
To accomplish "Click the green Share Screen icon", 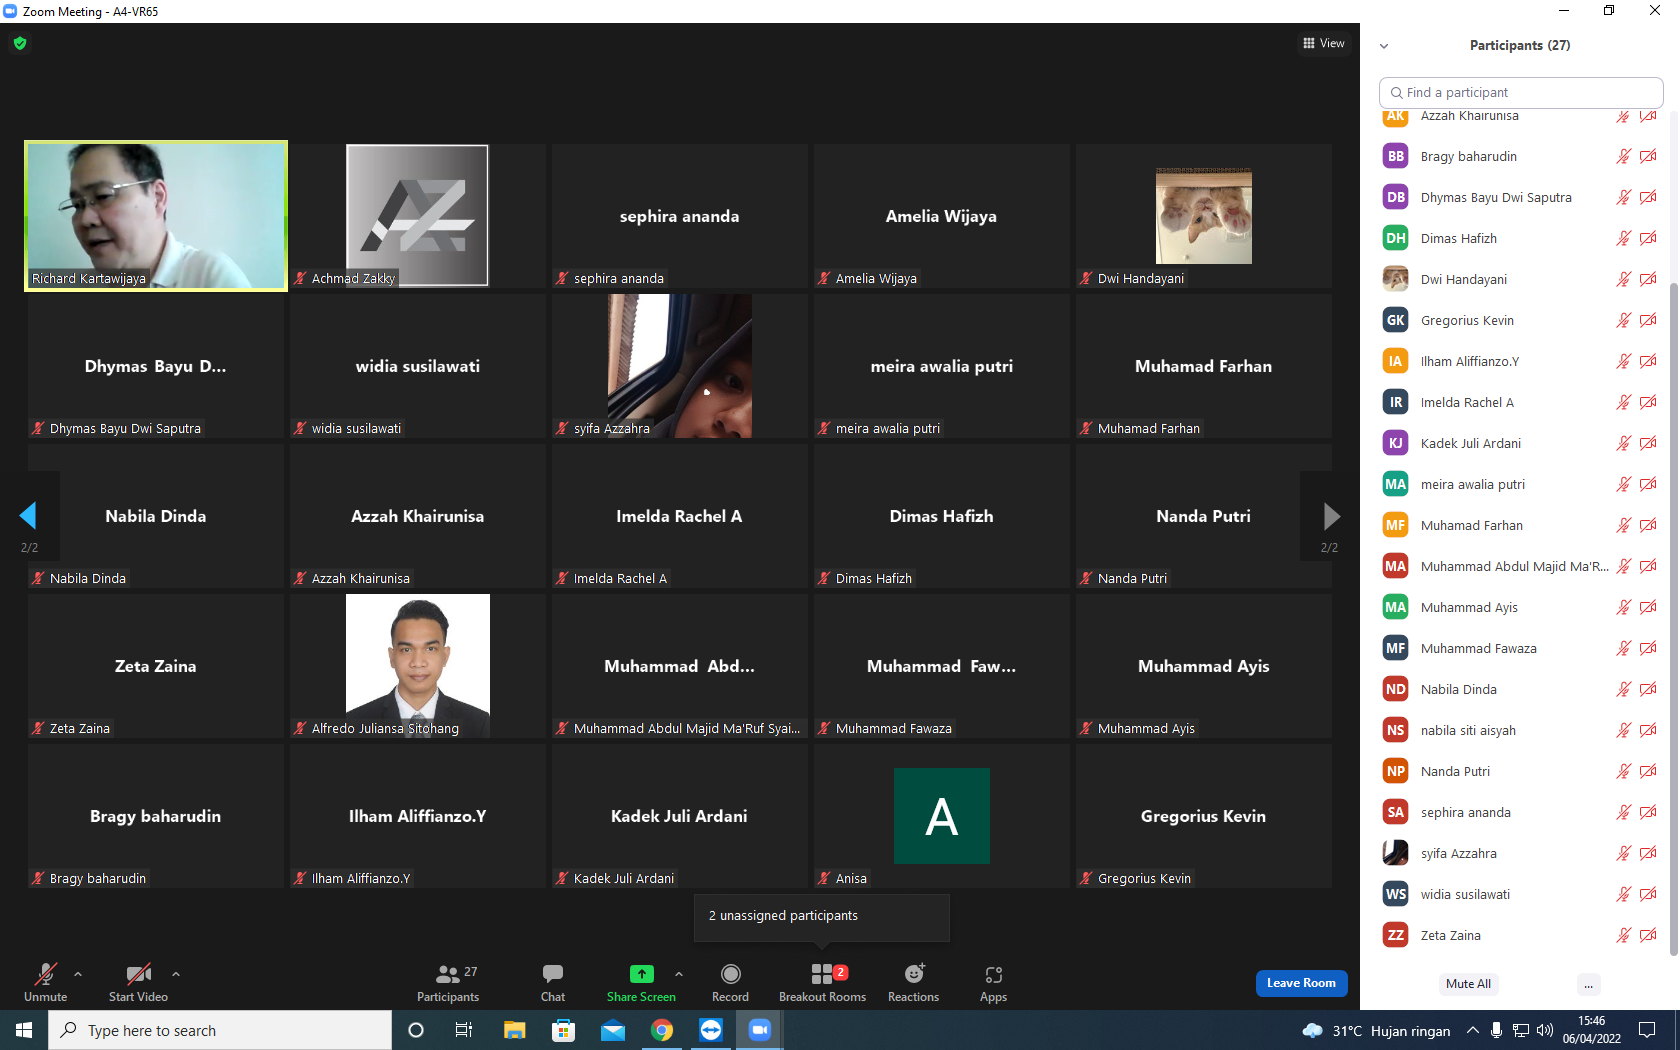I will pos(641,974).
